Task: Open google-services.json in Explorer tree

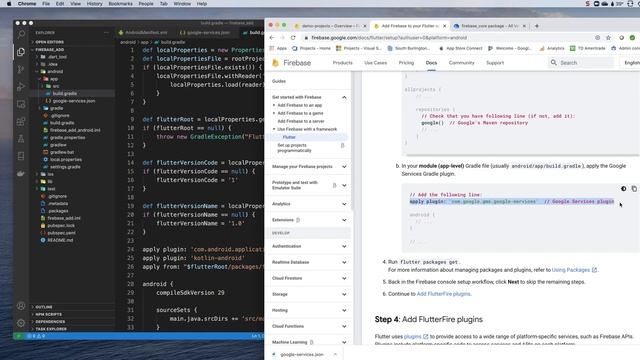Action: point(73,101)
